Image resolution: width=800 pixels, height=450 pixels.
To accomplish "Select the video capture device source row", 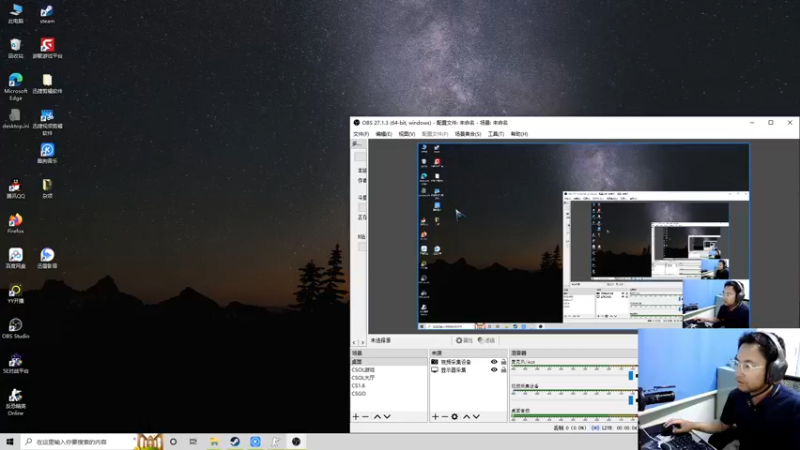I will pyautogui.click(x=469, y=362).
